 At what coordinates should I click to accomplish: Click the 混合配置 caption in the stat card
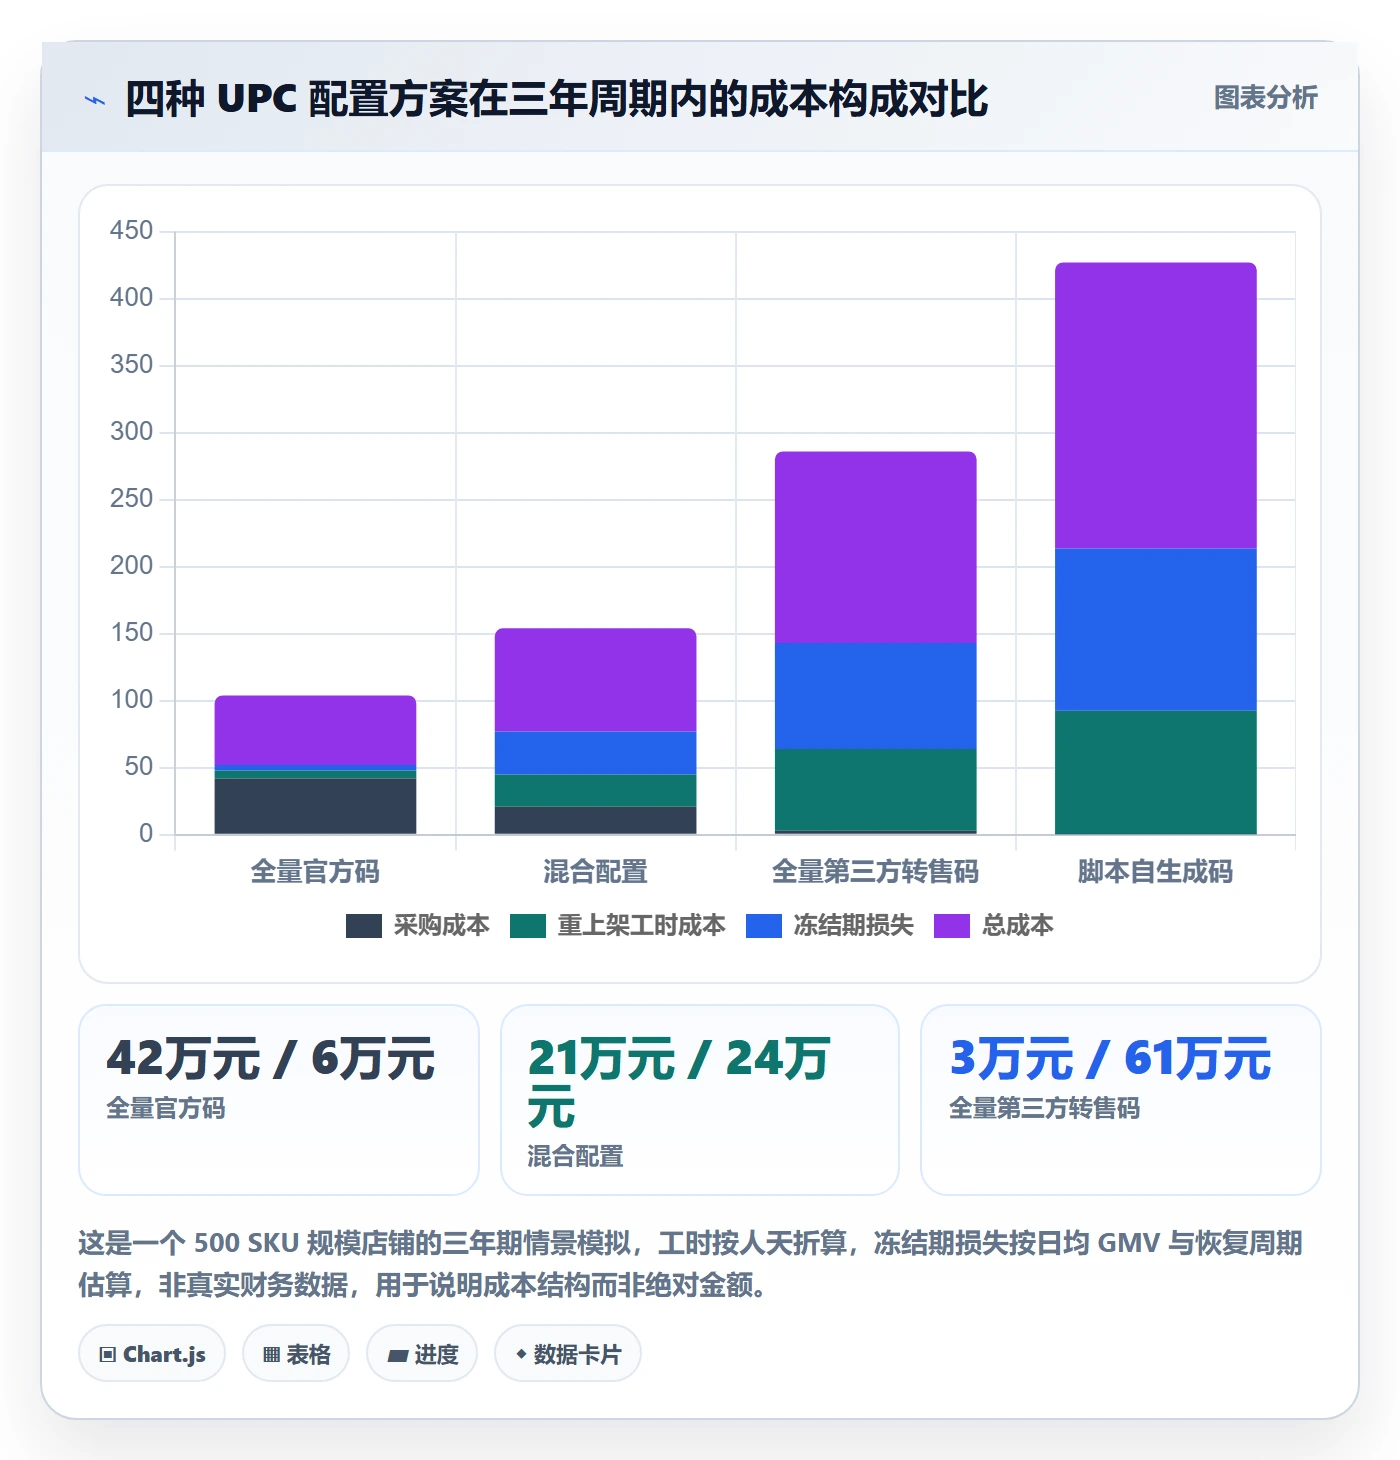575,1156
